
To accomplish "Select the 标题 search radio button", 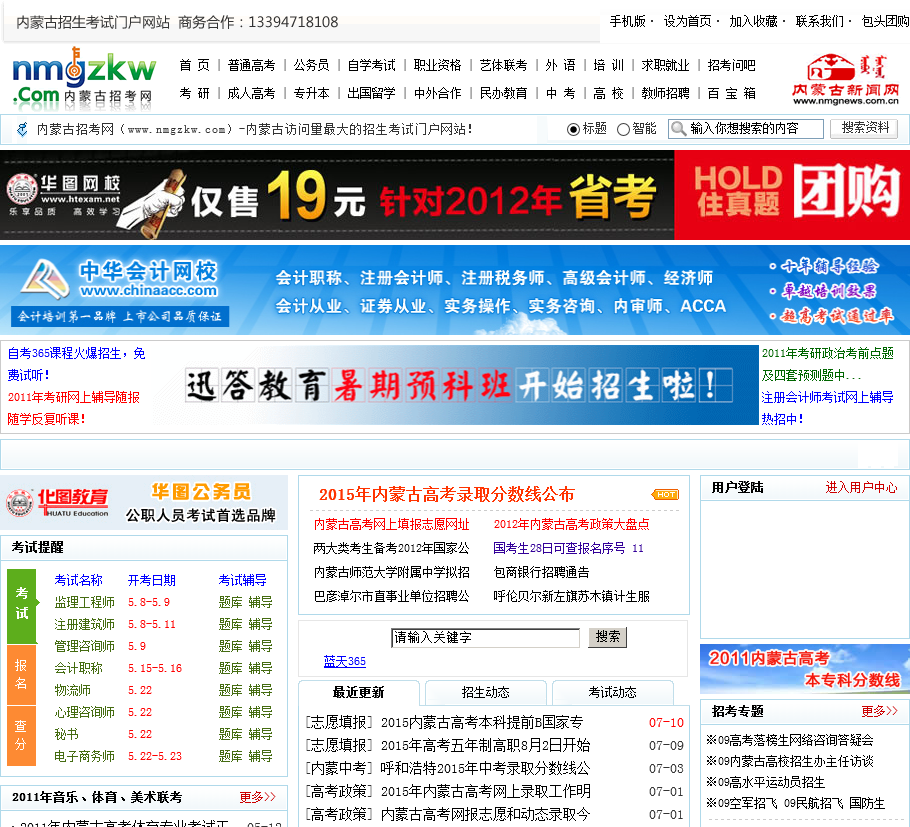I will pos(573,129).
